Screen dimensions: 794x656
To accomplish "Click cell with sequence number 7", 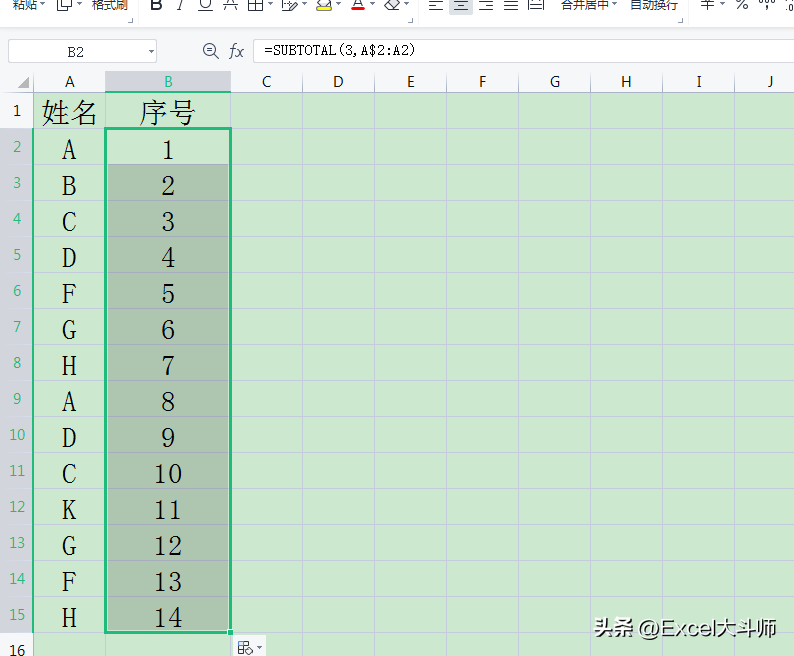I will click(x=168, y=363).
